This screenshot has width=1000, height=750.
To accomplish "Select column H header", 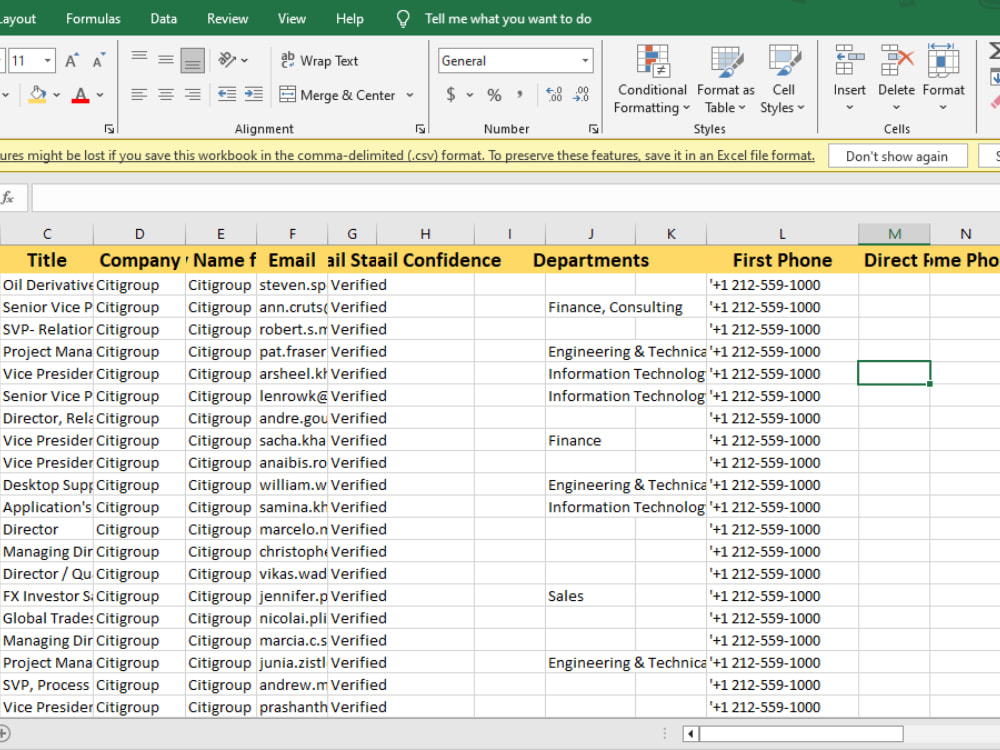I will [425, 234].
